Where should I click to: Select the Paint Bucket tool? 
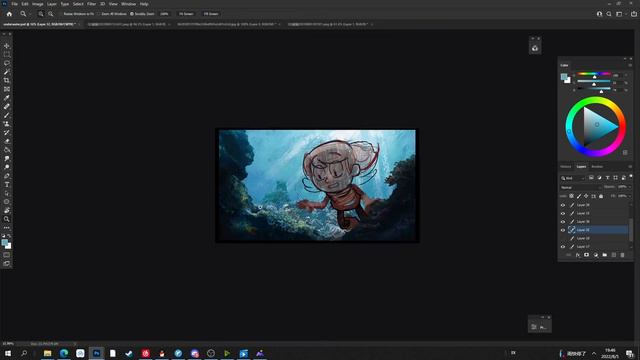pos(7,150)
